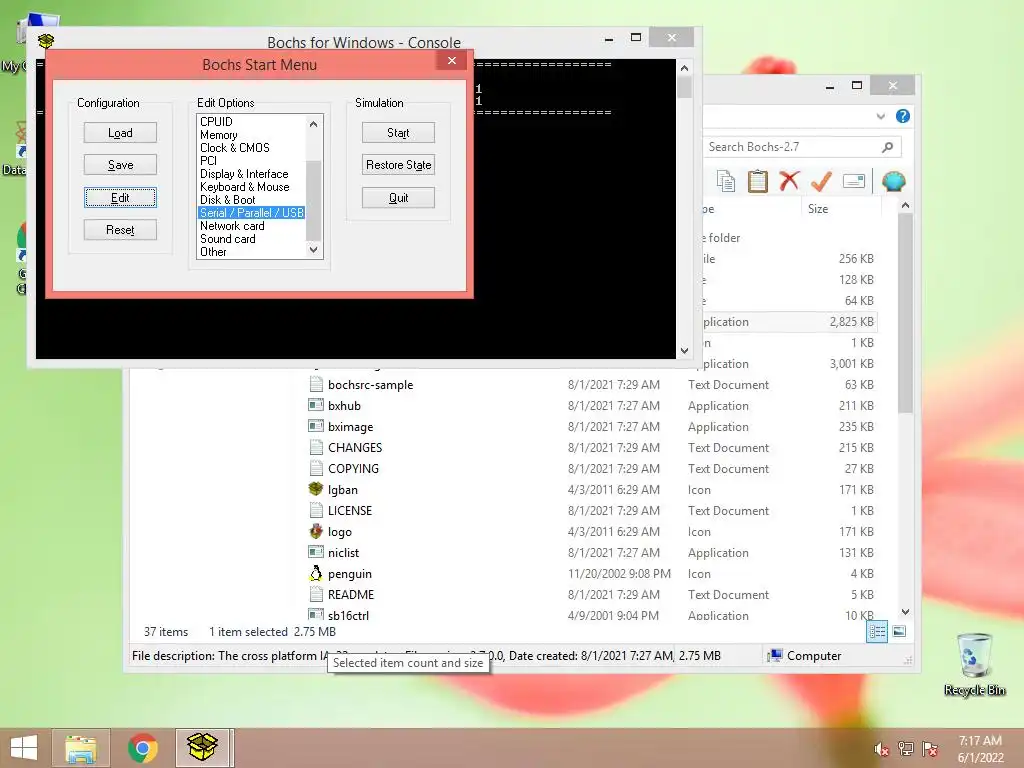Click the bxhub application icon
Viewport: 1024px width, 768px height.
(316, 406)
